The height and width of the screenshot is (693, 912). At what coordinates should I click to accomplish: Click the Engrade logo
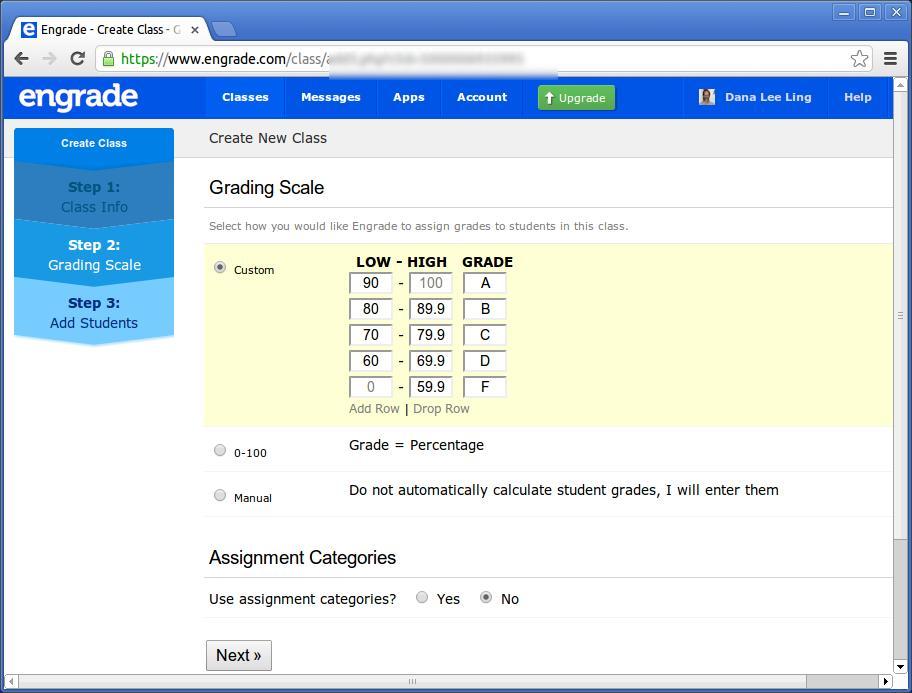pyautogui.click(x=77, y=97)
